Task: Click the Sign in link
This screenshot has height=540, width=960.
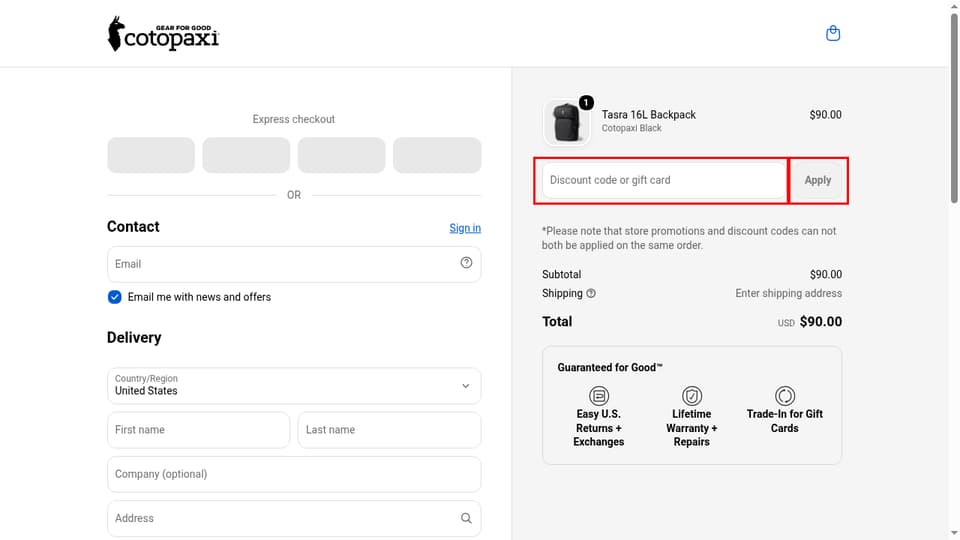Action: 465,228
